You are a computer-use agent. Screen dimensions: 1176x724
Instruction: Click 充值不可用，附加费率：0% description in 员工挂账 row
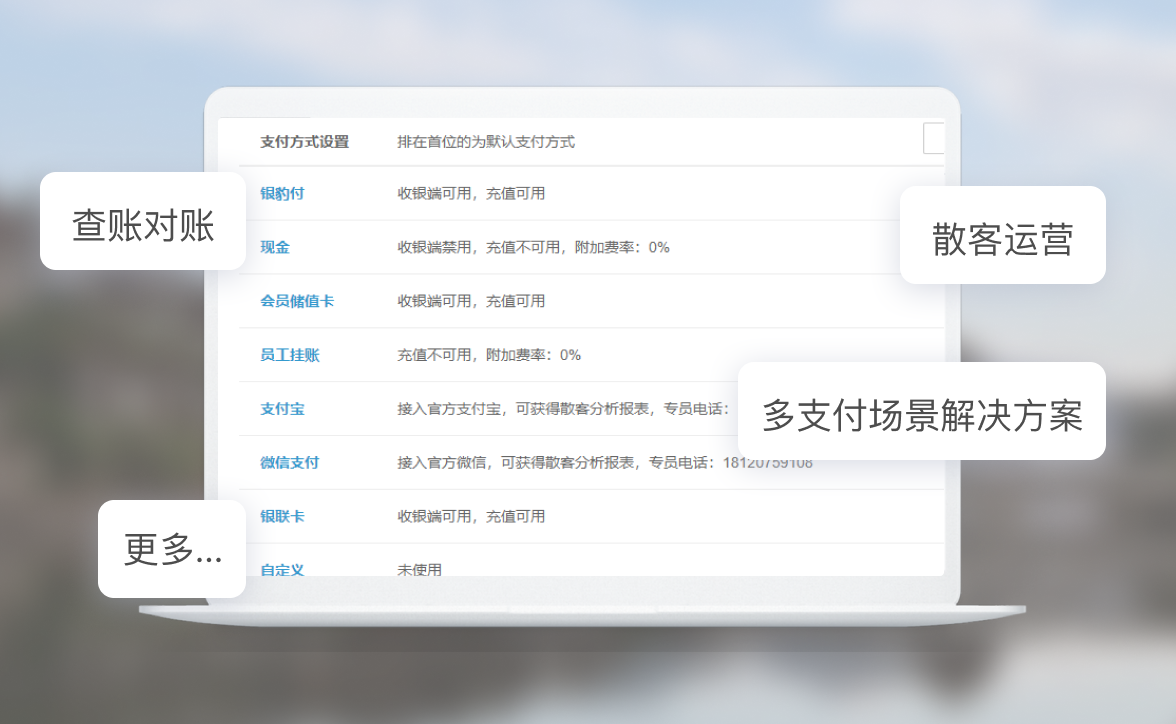(489, 355)
